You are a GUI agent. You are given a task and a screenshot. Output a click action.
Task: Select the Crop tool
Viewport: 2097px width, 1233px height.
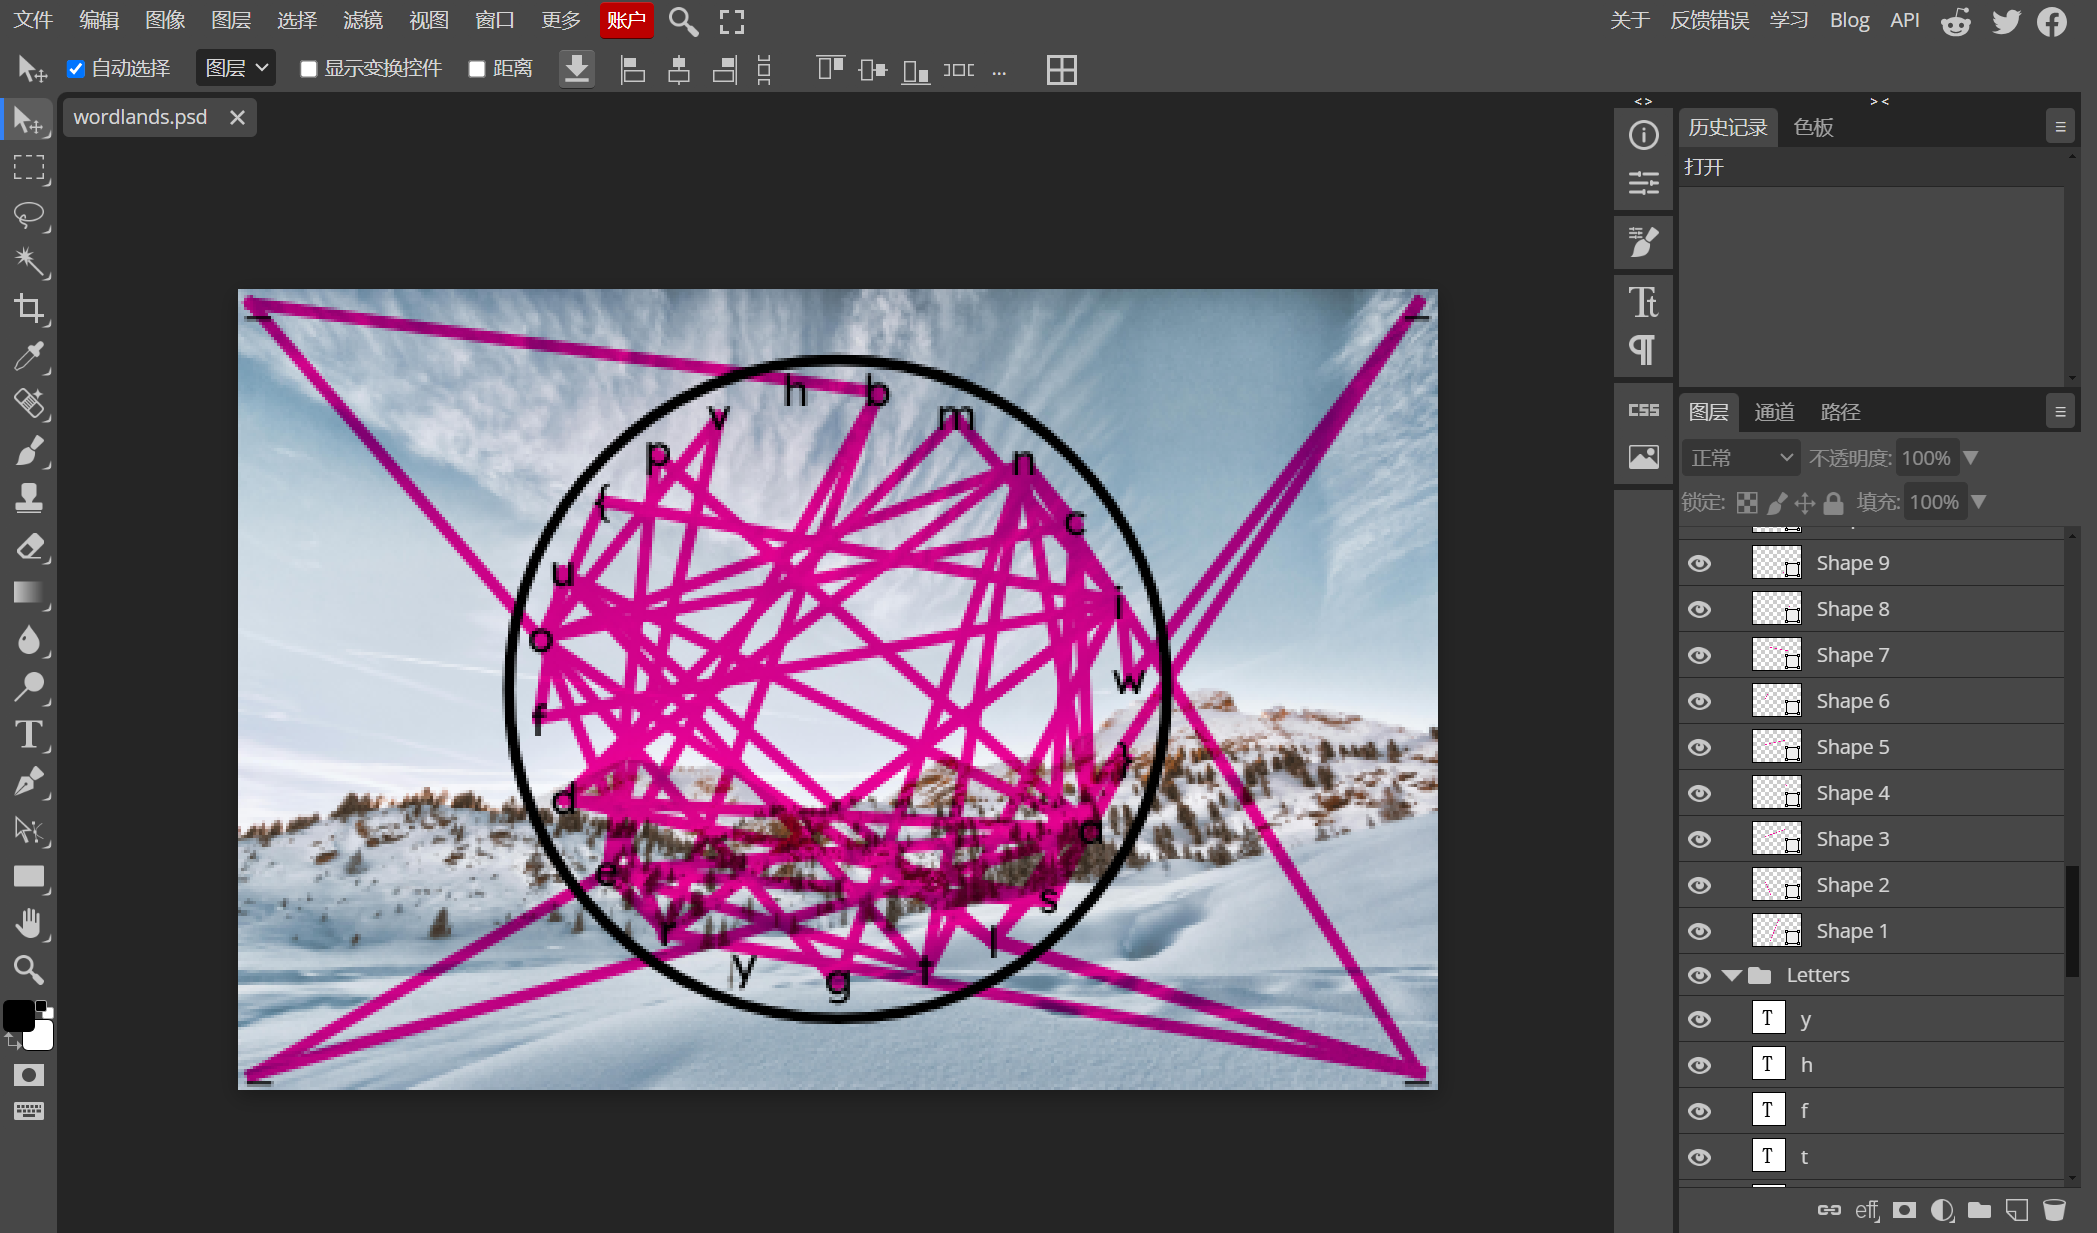29,309
